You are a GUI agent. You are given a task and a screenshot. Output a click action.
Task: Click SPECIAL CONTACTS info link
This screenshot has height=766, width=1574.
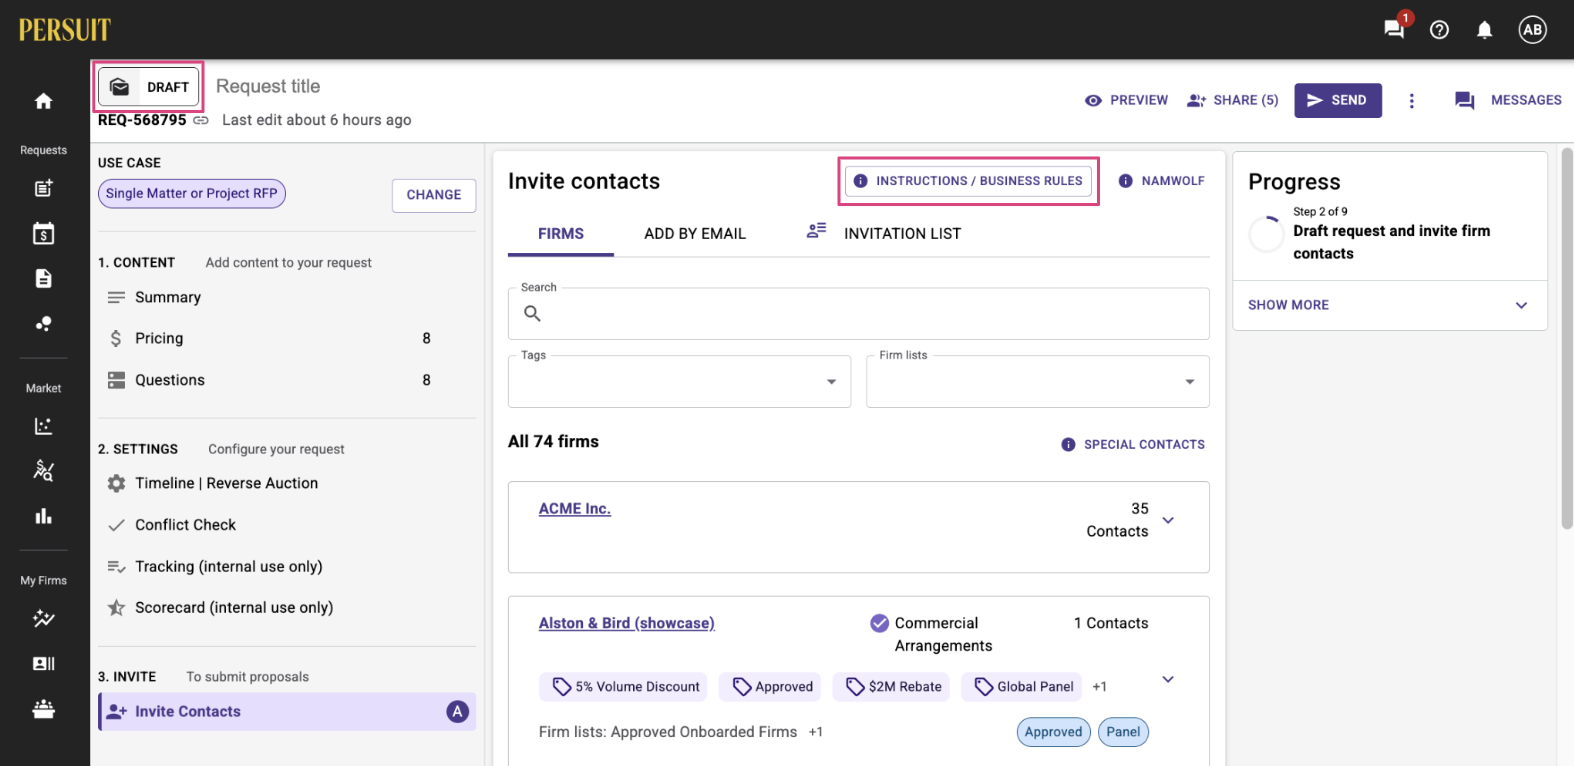click(1133, 444)
